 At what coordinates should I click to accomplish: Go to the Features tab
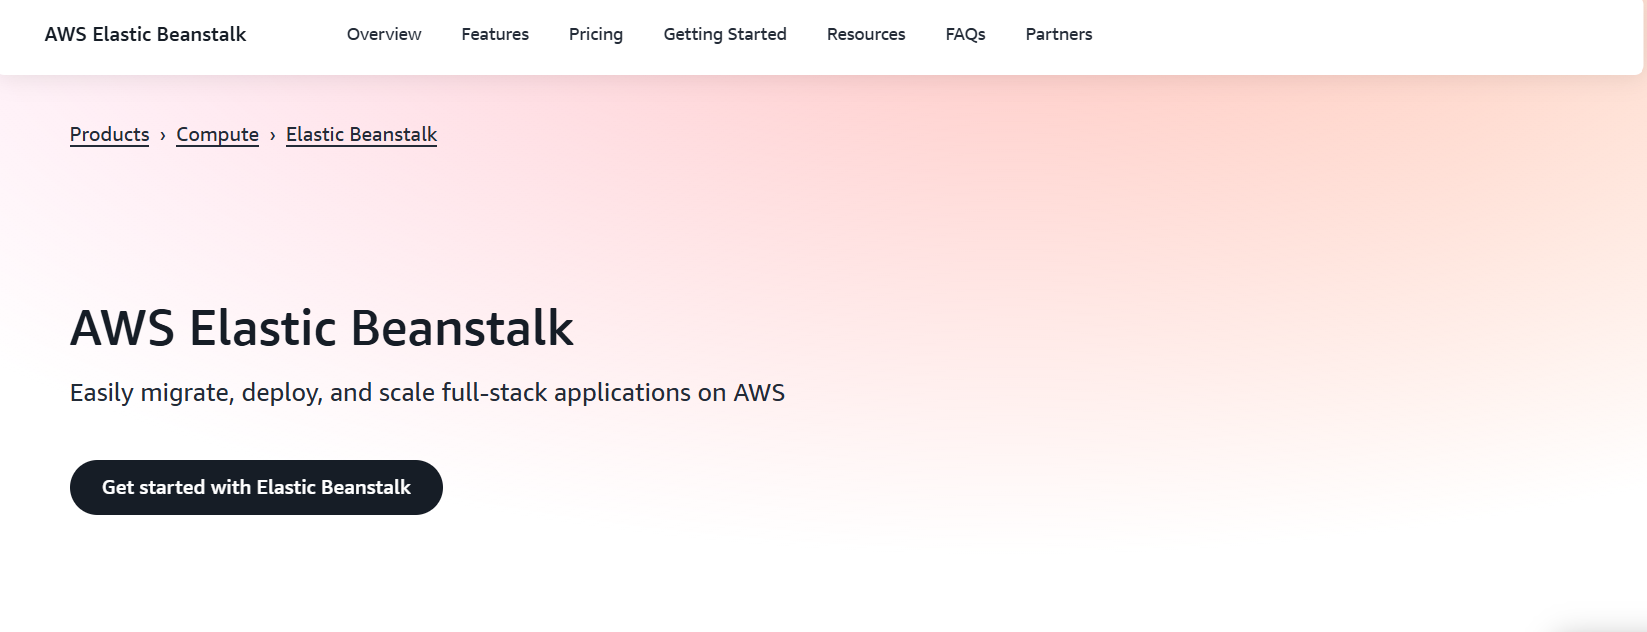click(x=495, y=34)
